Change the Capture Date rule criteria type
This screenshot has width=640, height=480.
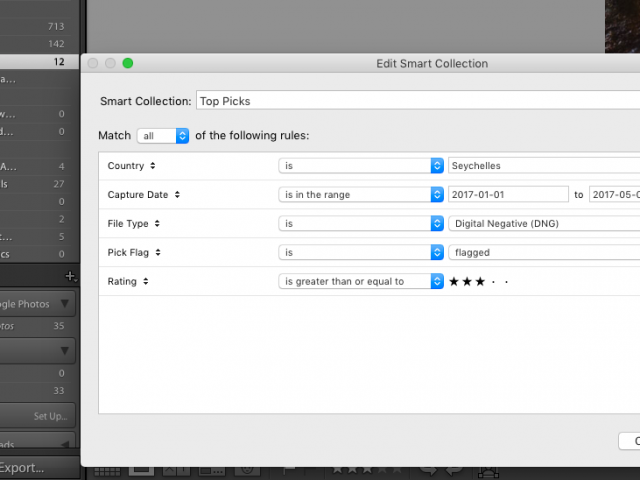click(144, 195)
